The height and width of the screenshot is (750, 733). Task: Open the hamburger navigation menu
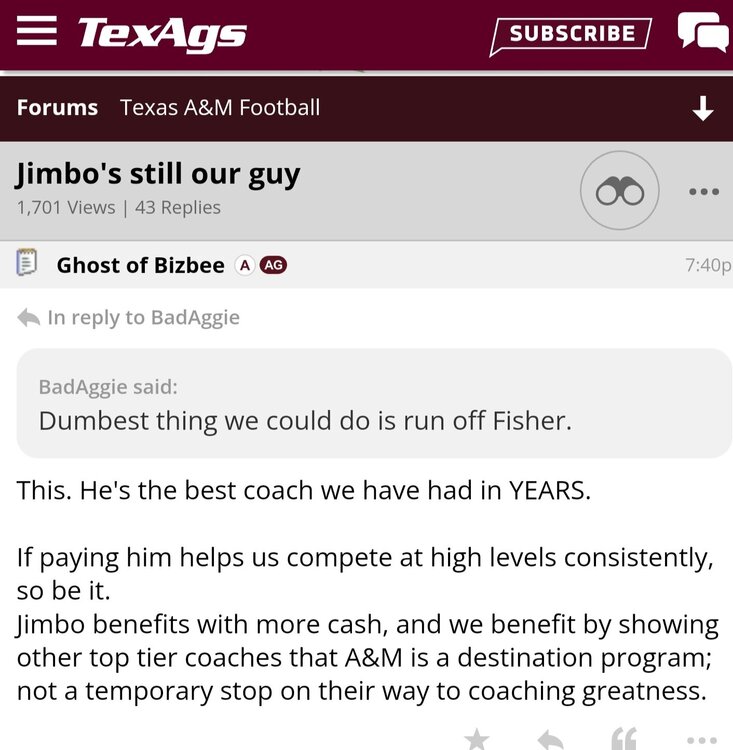(37, 32)
